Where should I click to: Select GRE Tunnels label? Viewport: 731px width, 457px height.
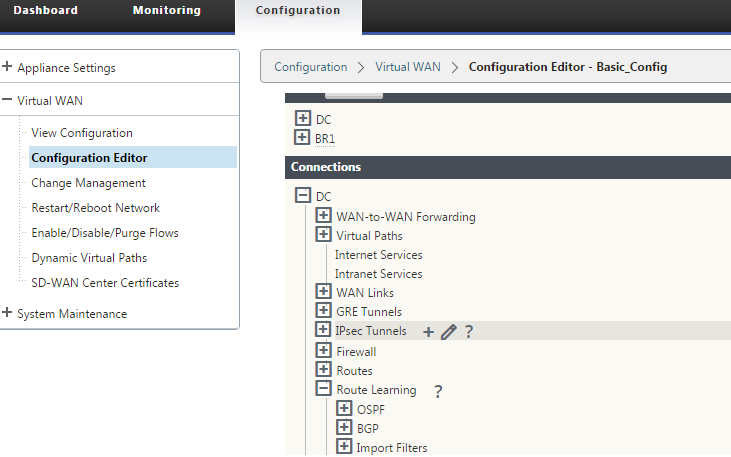[x=369, y=312]
